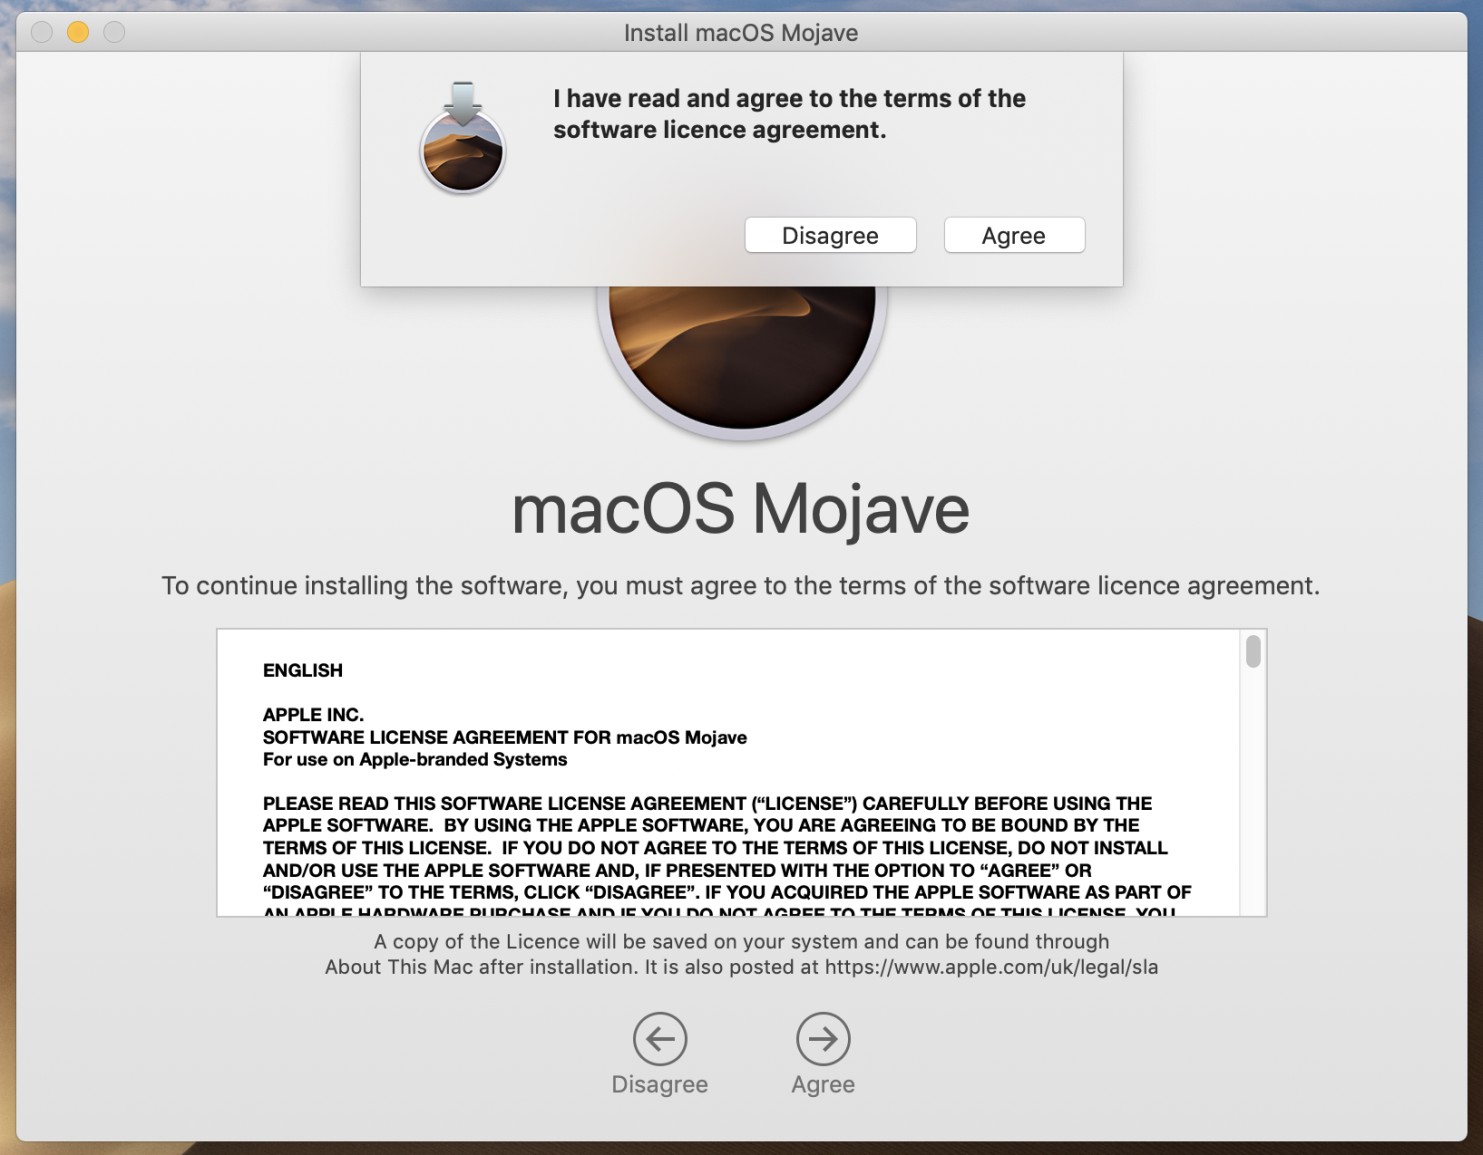Click "SOFTWARE LICENSE AGREEMENT FOR macOS Mojave" line
Viewport: 1483px width, 1155px height.
click(x=505, y=737)
